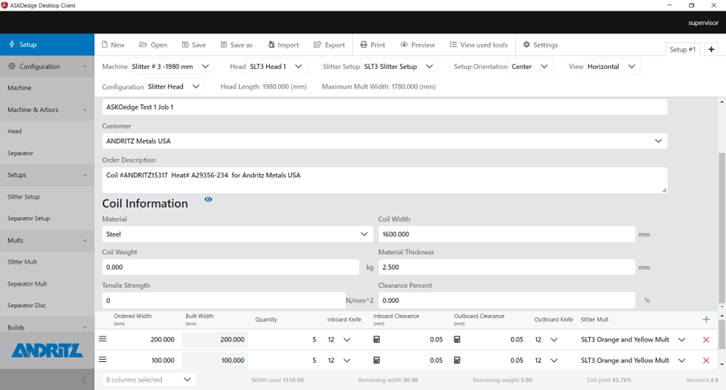This screenshot has width=726, height=390.
Task: Create a new setup with New
Action: tap(113, 45)
